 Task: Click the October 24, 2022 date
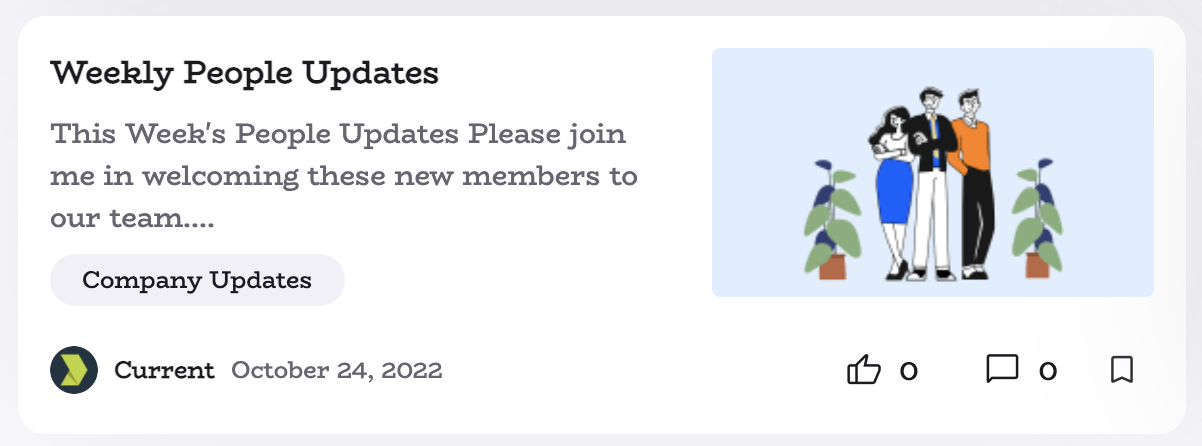click(337, 370)
